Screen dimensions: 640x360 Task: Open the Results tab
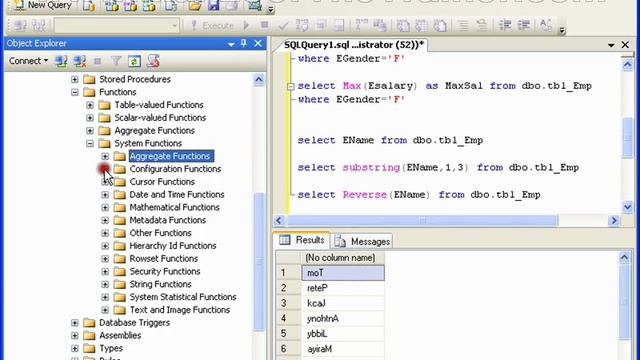pos(302,240)
